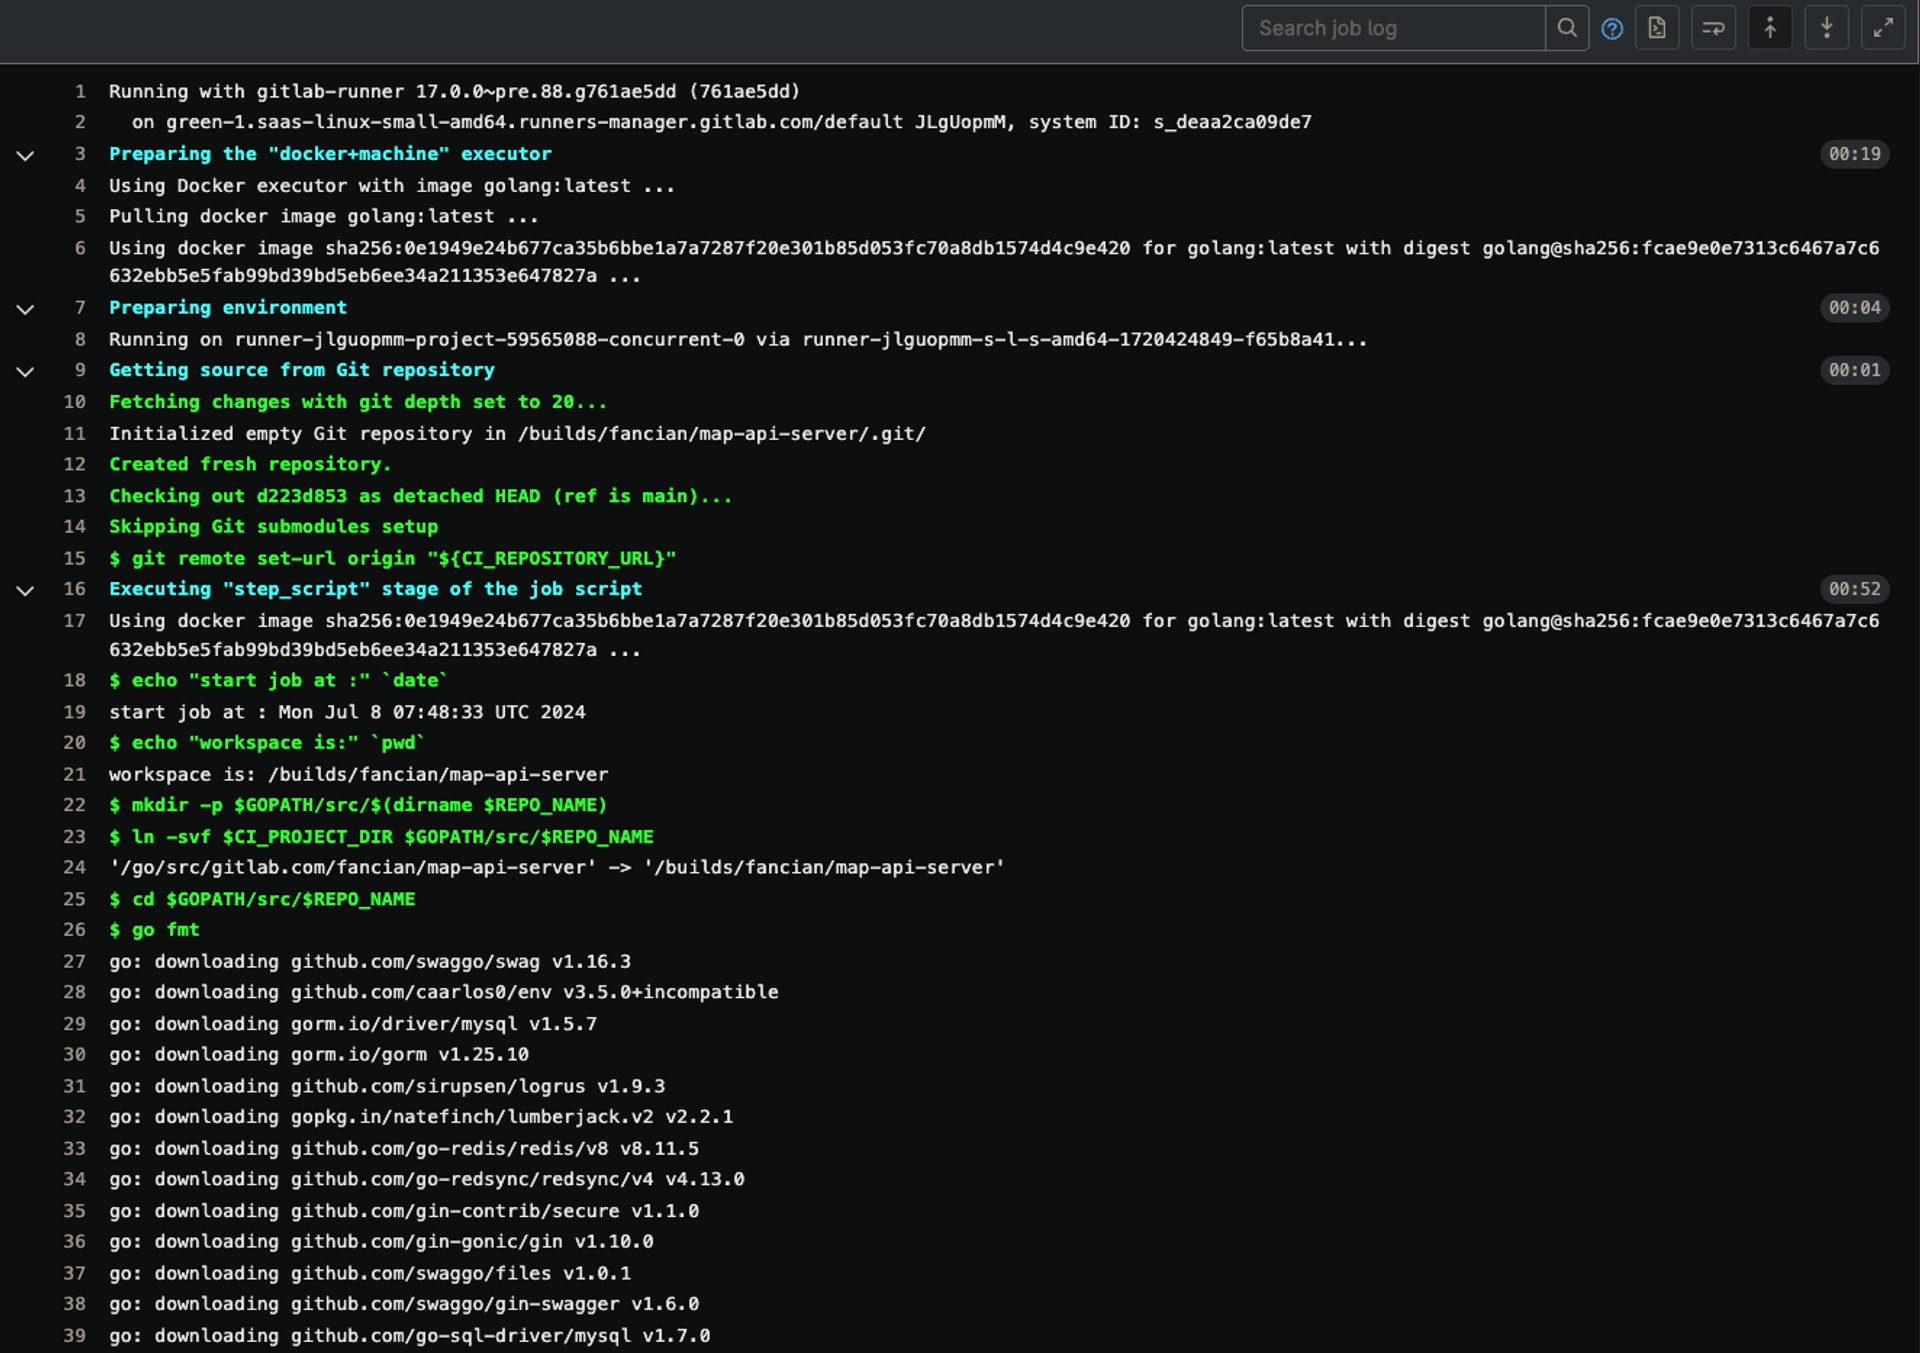Viewport: 1920px width, 1353px height.
Task: Enter full screen log view
Action: pyautogui.click(x=1882, y=28)
